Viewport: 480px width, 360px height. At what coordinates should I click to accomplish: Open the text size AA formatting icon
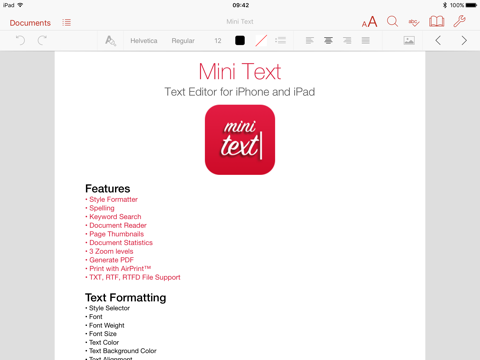[x=369, y=22]
